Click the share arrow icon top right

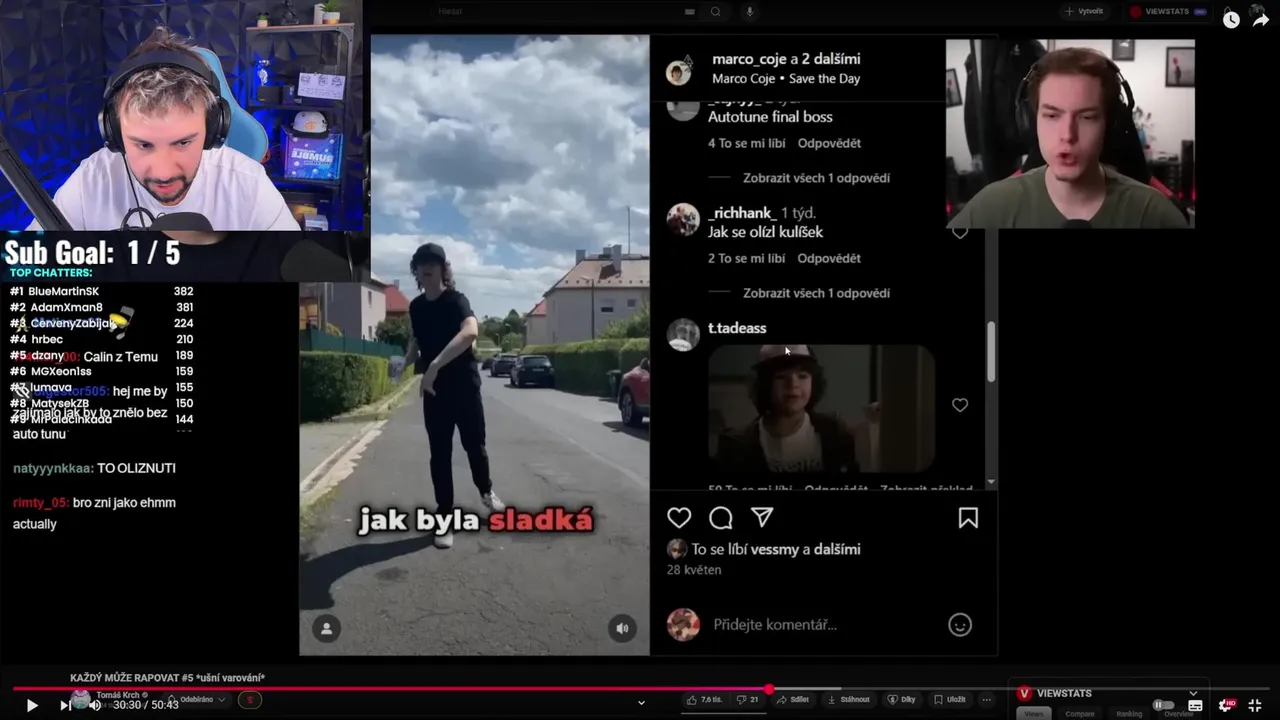pyautogui.click(x=1260, y=18)
